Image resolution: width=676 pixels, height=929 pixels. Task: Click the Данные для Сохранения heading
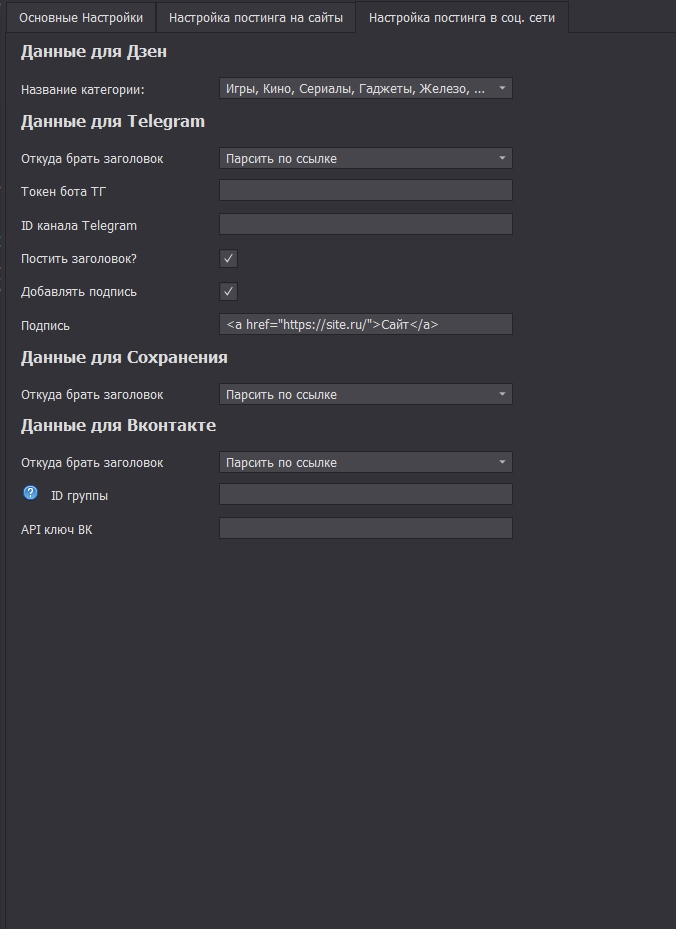124,358
